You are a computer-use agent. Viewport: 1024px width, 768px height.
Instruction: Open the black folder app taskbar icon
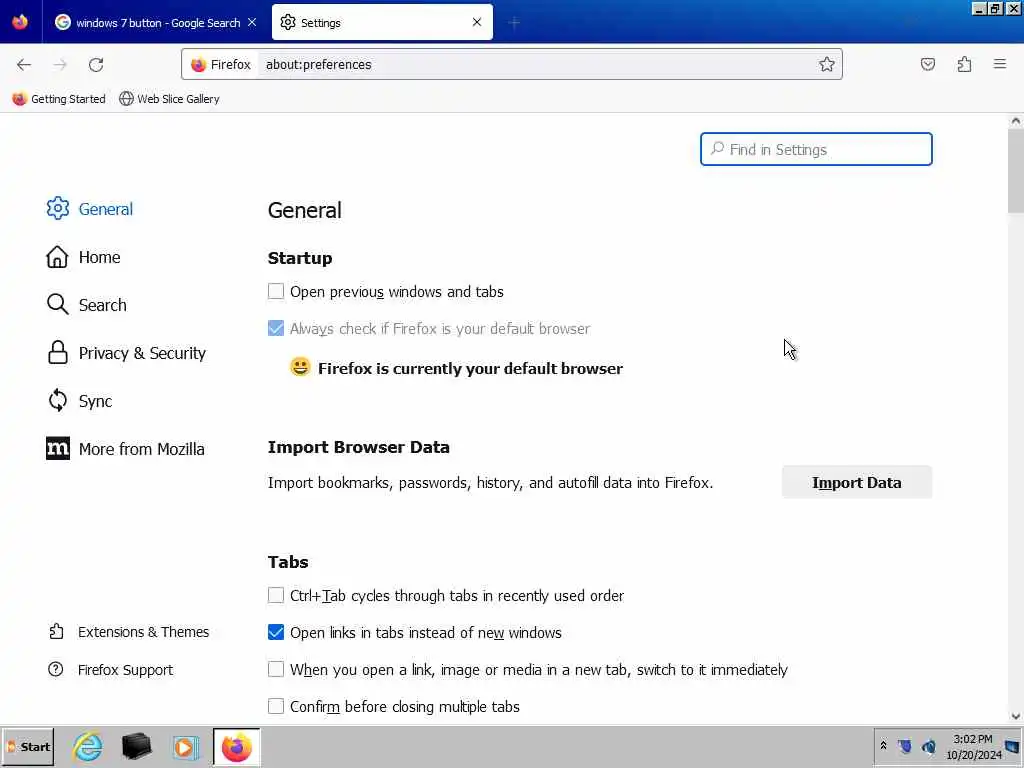click(x=136, y=747)
